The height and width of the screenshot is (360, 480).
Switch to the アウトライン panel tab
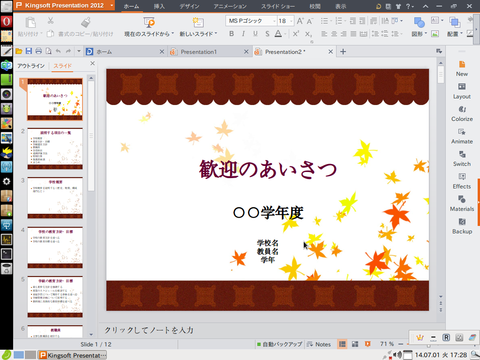pos(31,66)
